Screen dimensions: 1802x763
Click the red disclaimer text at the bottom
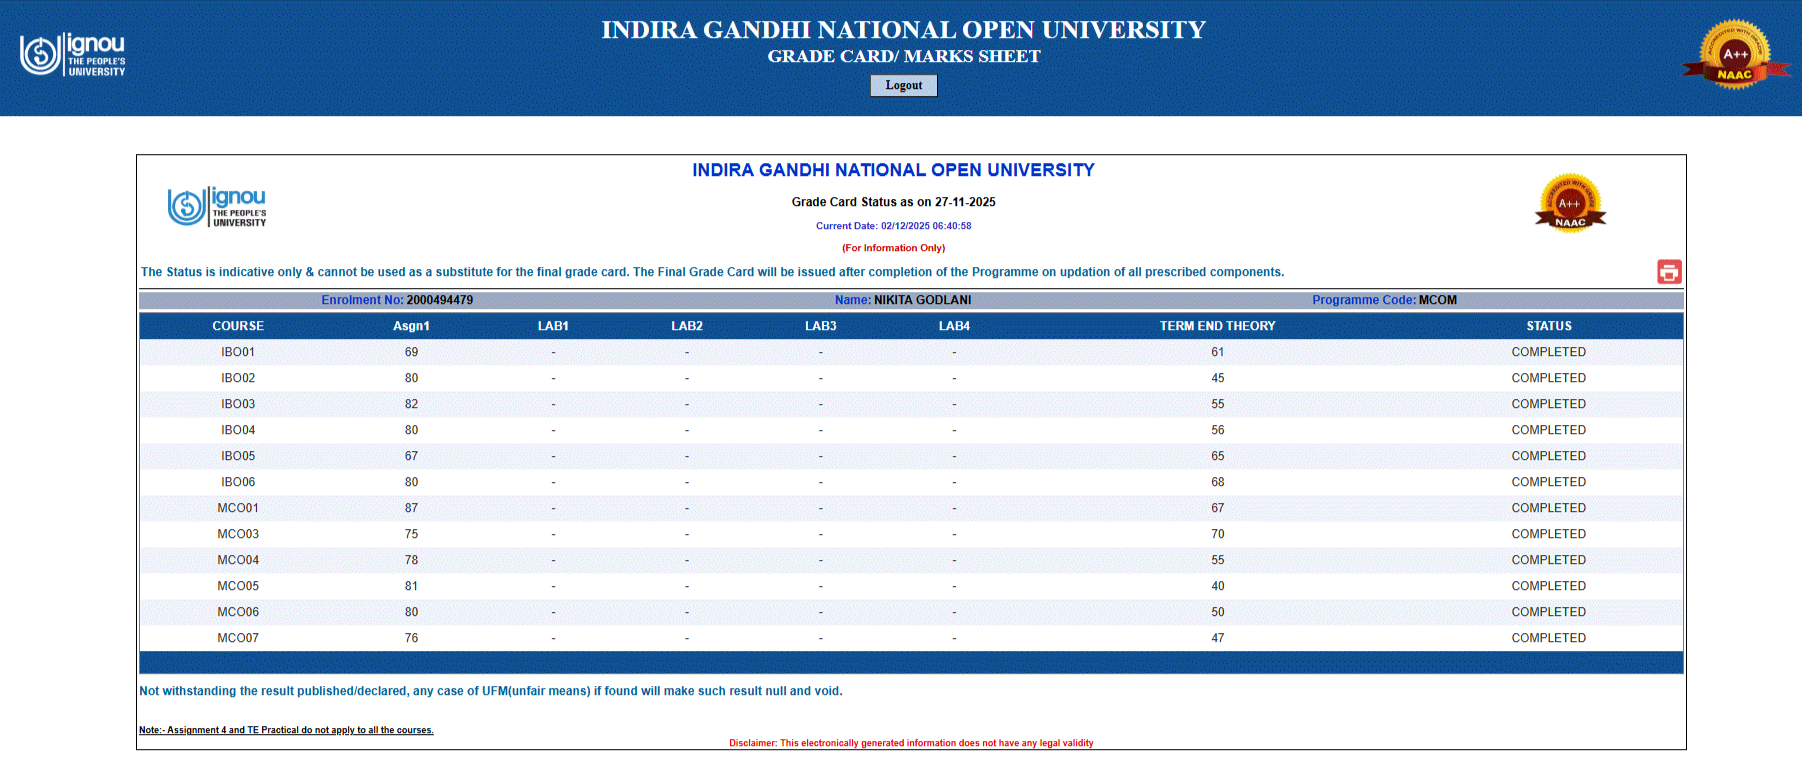911,743
